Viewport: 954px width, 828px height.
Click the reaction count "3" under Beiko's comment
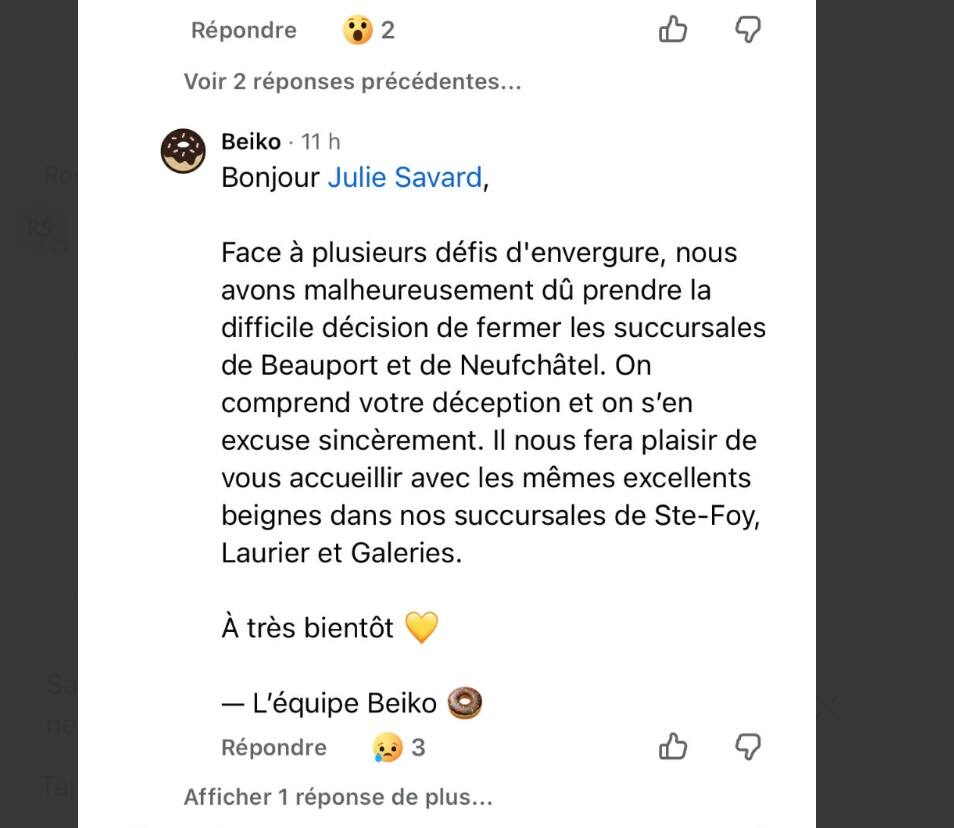tap(418, 747)
